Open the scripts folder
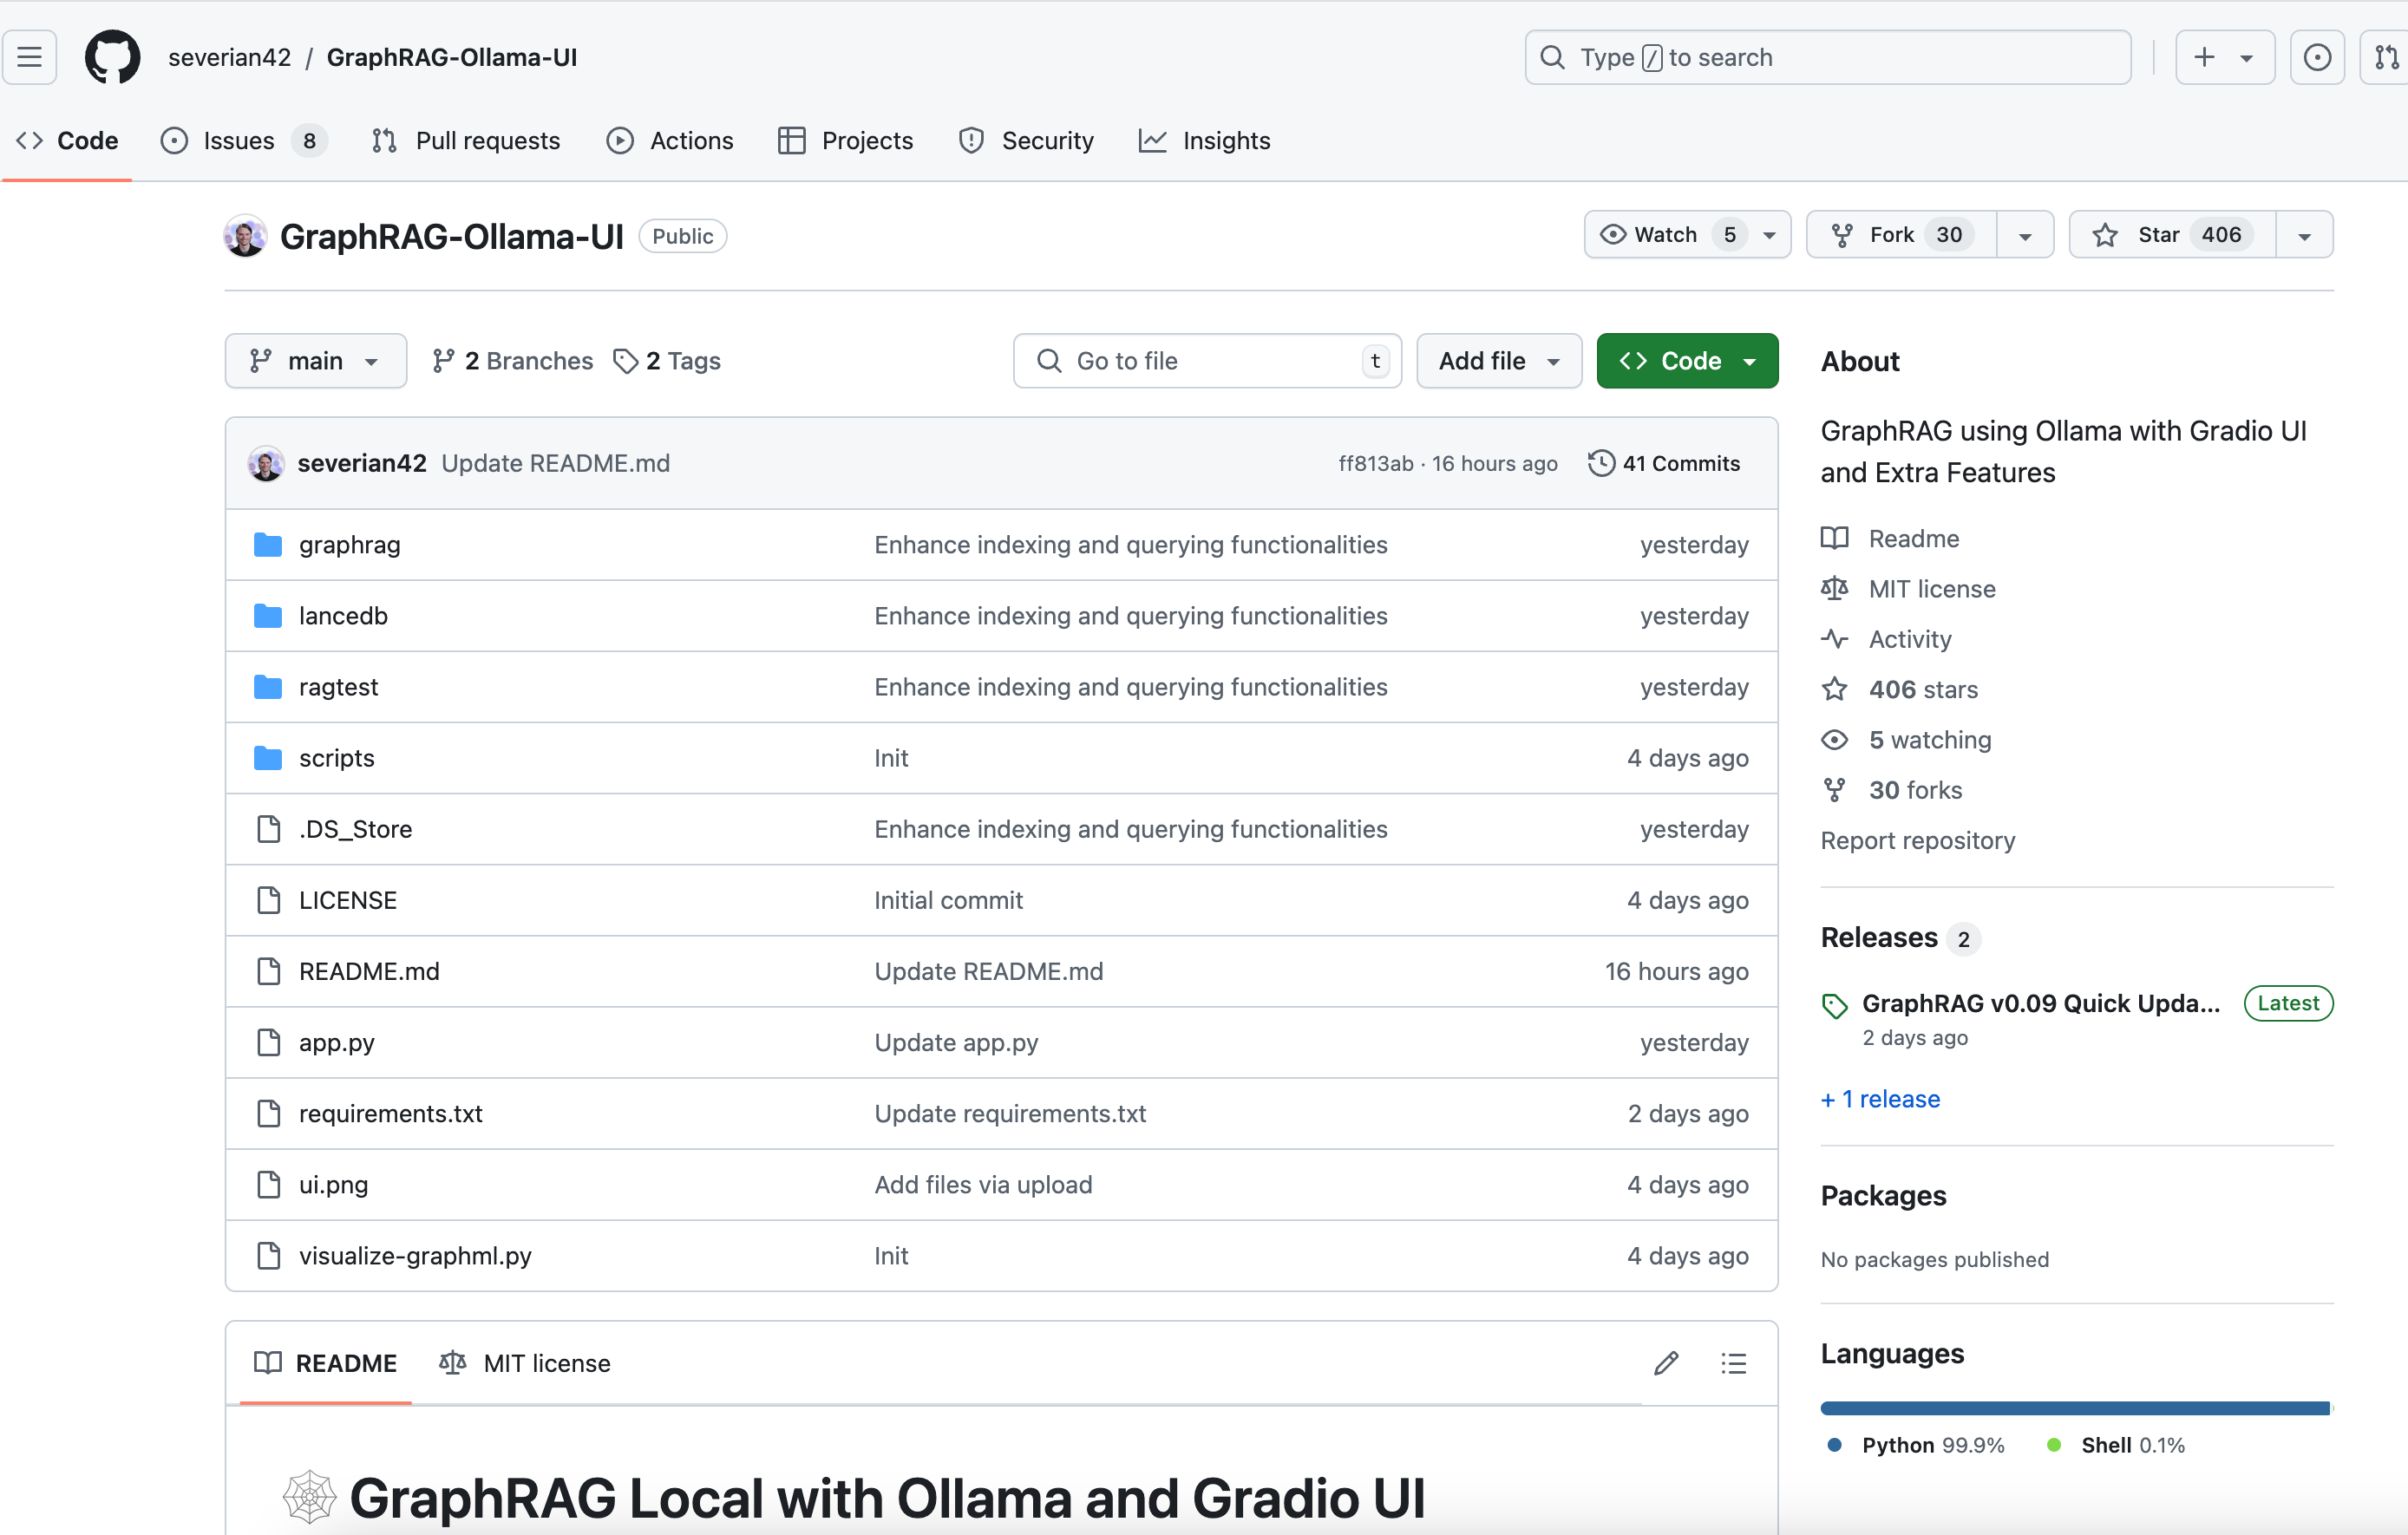This screenshot has height=1535, width=2408. point(336,758)
